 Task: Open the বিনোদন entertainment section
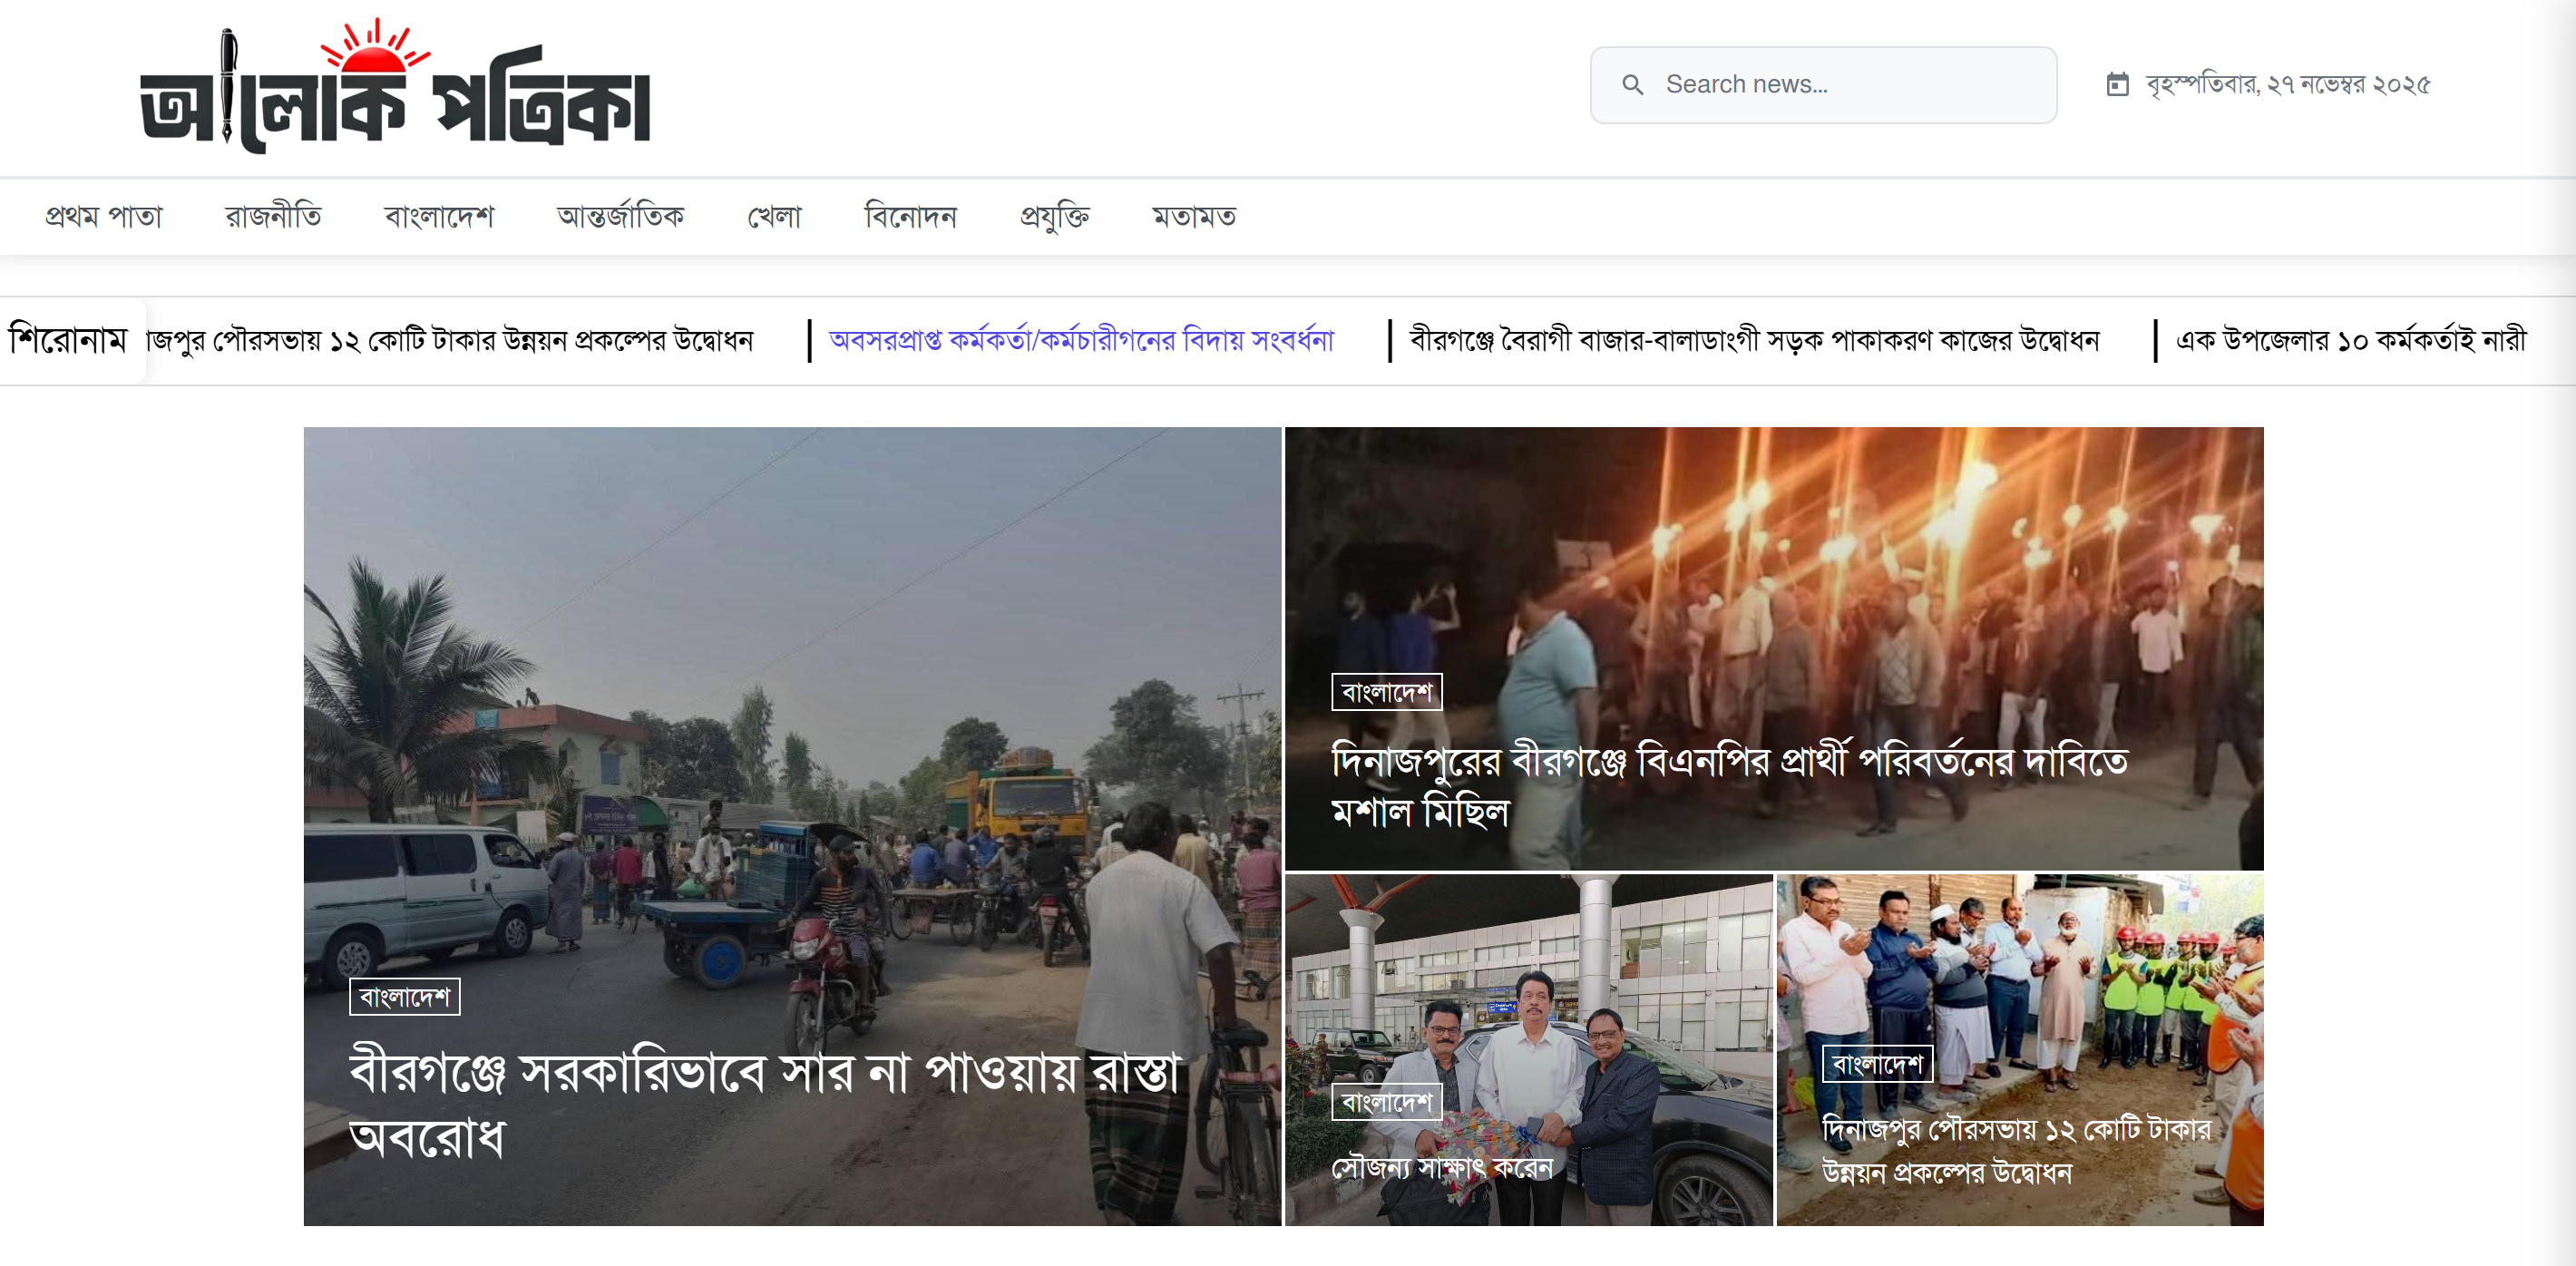(911, 216)
